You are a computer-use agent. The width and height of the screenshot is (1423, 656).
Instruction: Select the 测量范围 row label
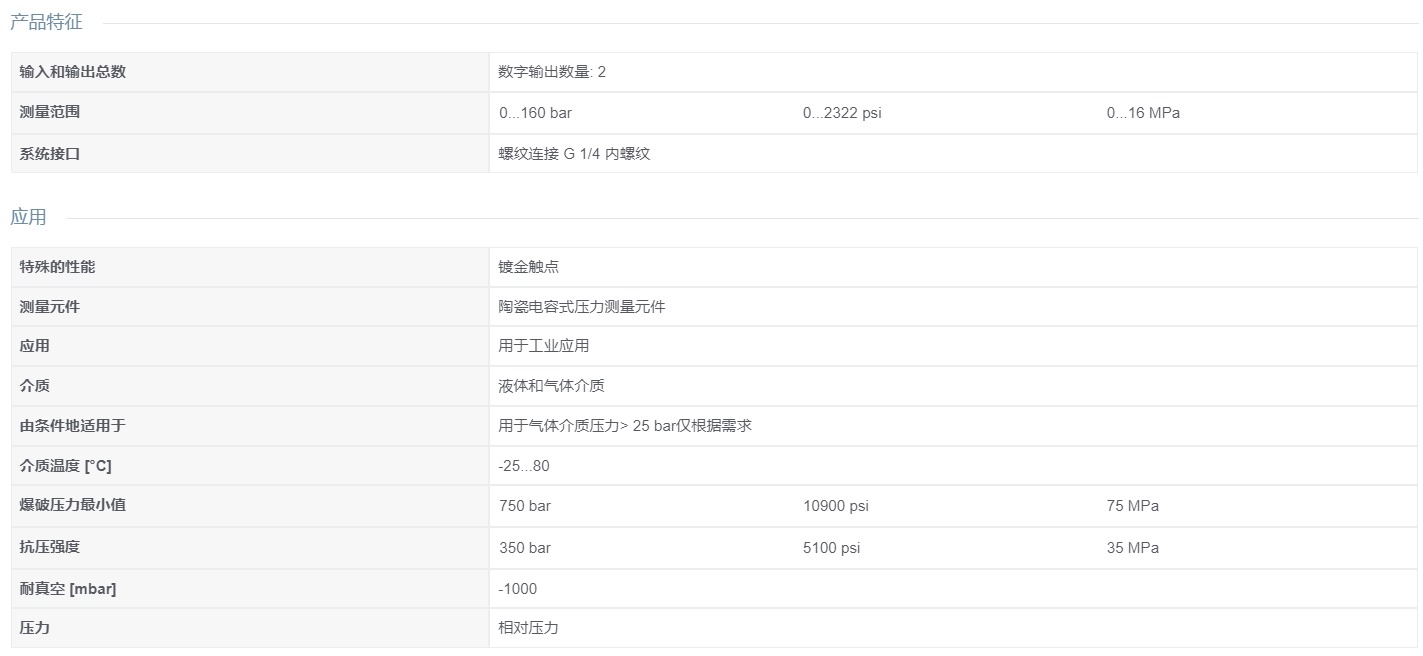click(50, 112)
